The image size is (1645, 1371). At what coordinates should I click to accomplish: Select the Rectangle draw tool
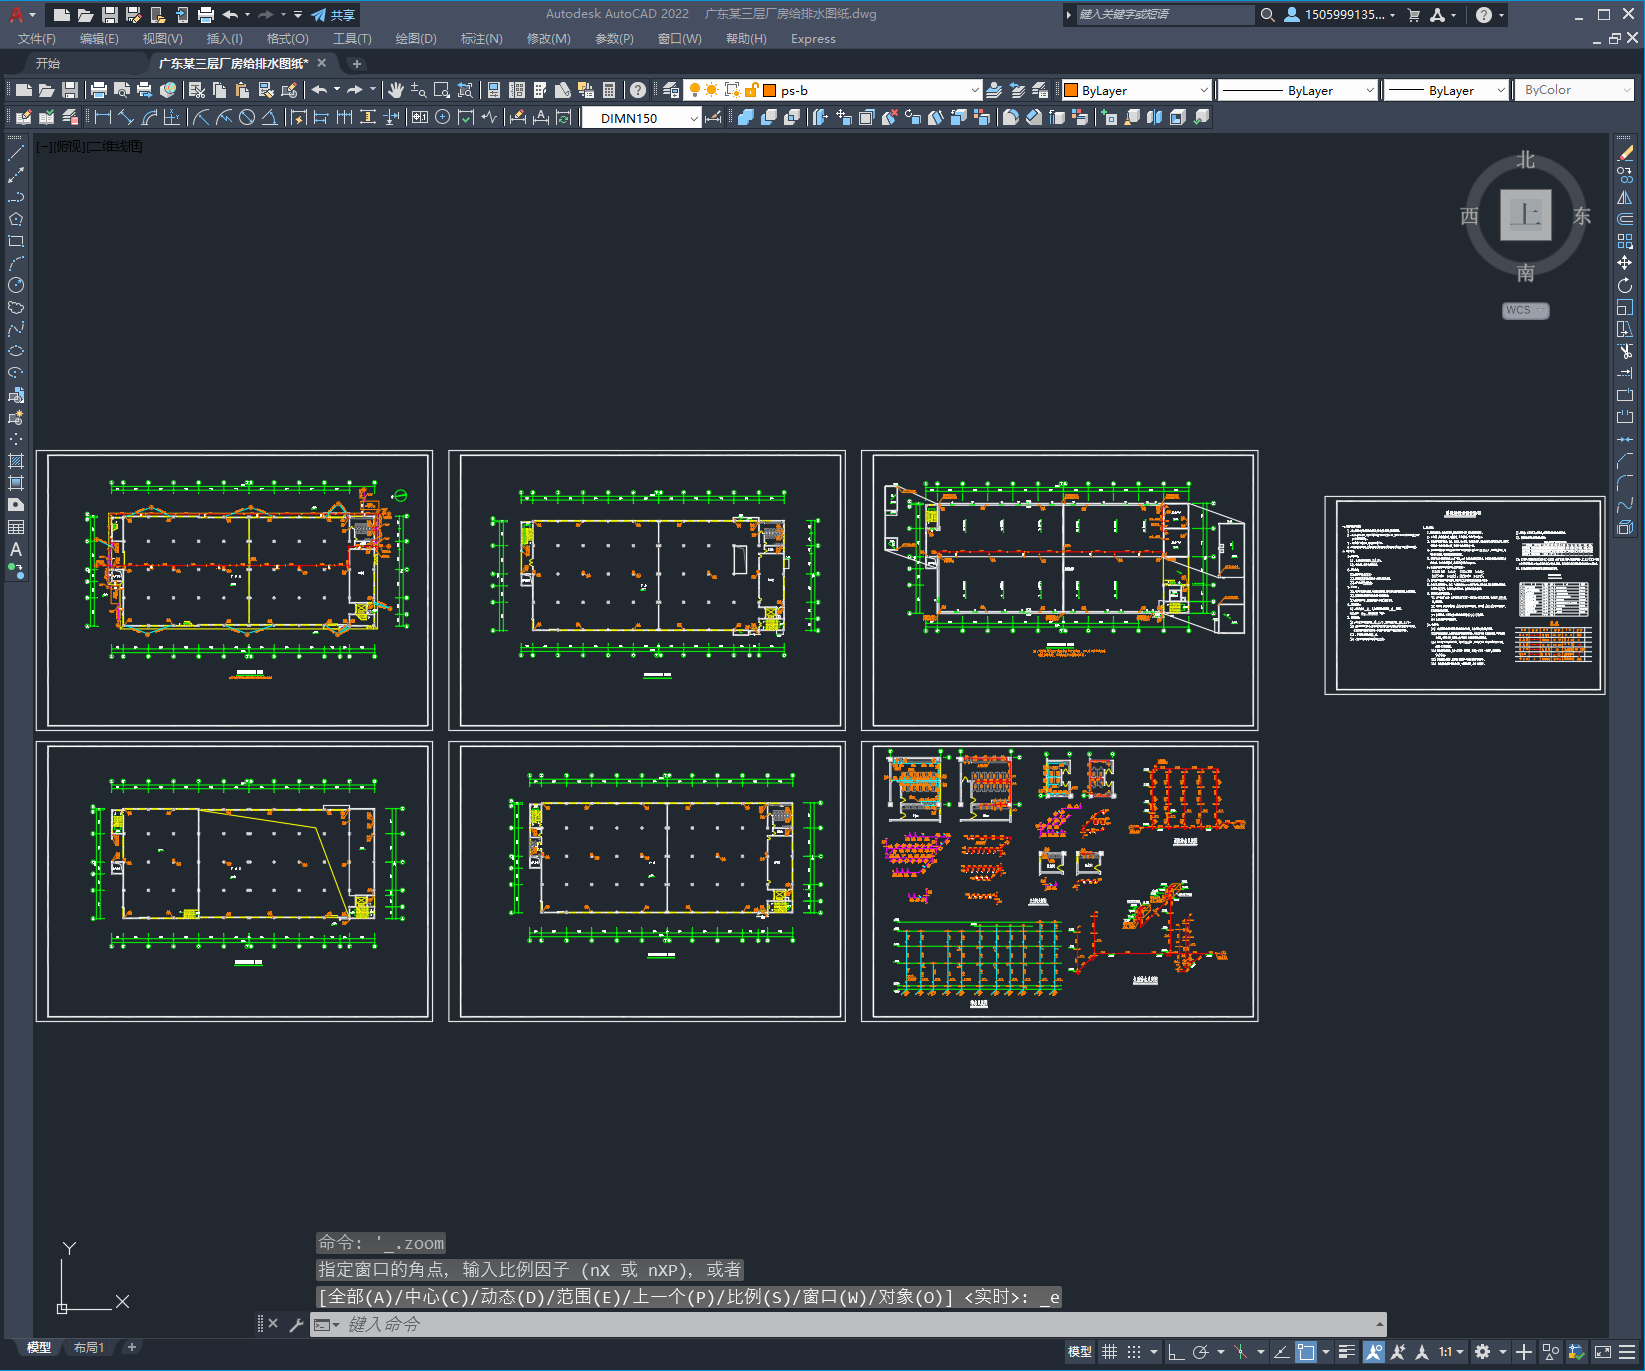tap(16, 241)
